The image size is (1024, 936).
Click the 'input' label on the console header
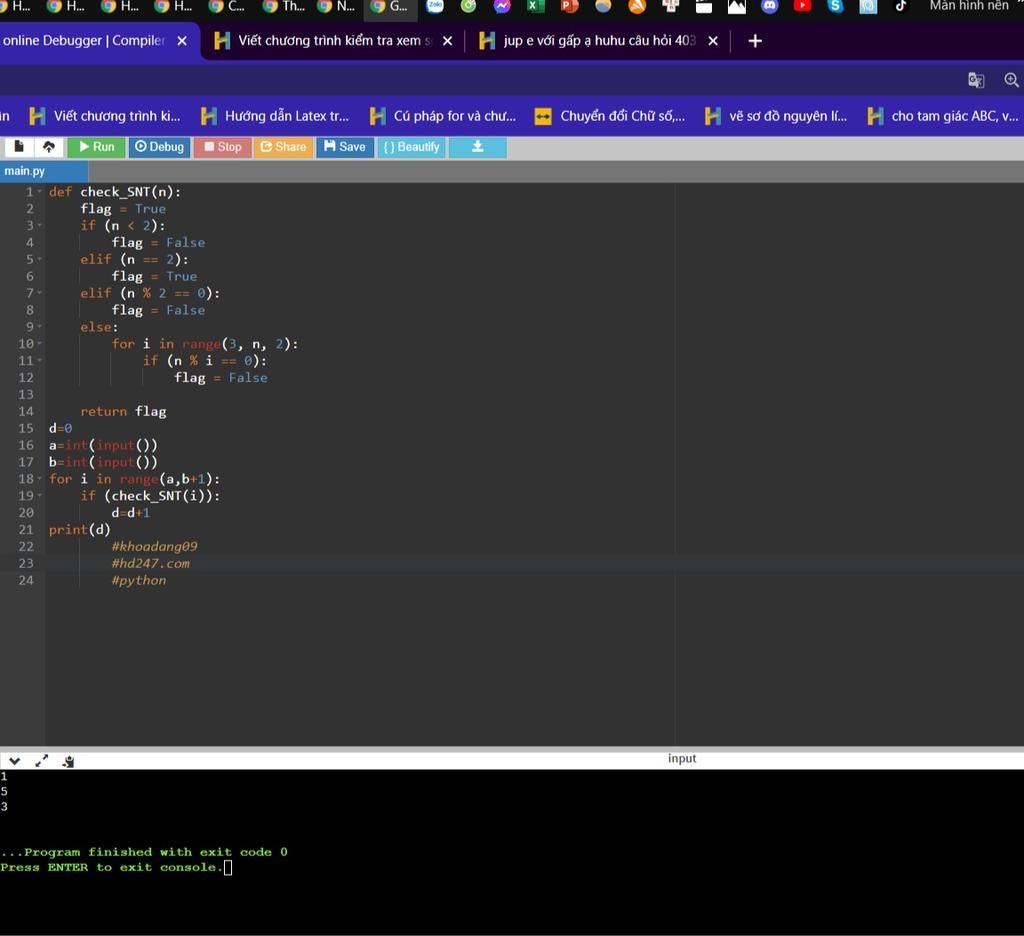(682, 758)
